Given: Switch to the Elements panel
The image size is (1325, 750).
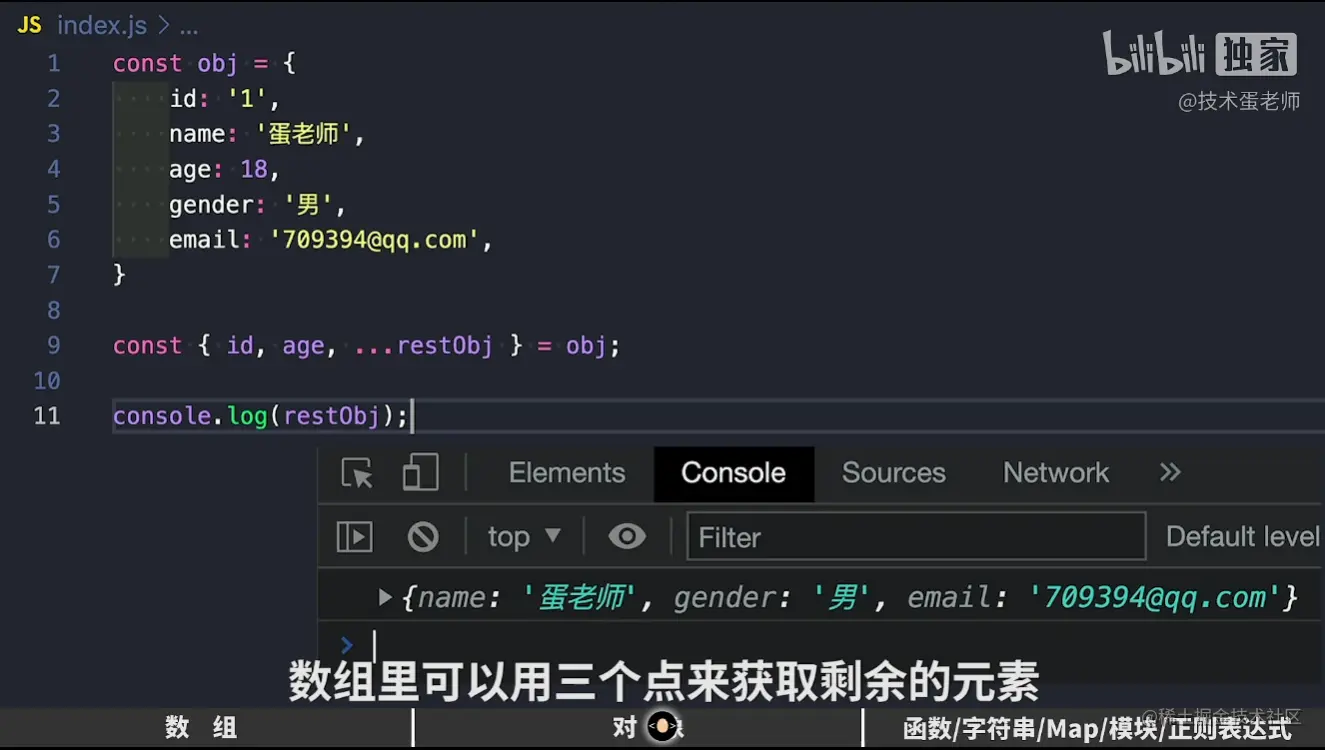Looking at the screenshot, I should point(566,472).
